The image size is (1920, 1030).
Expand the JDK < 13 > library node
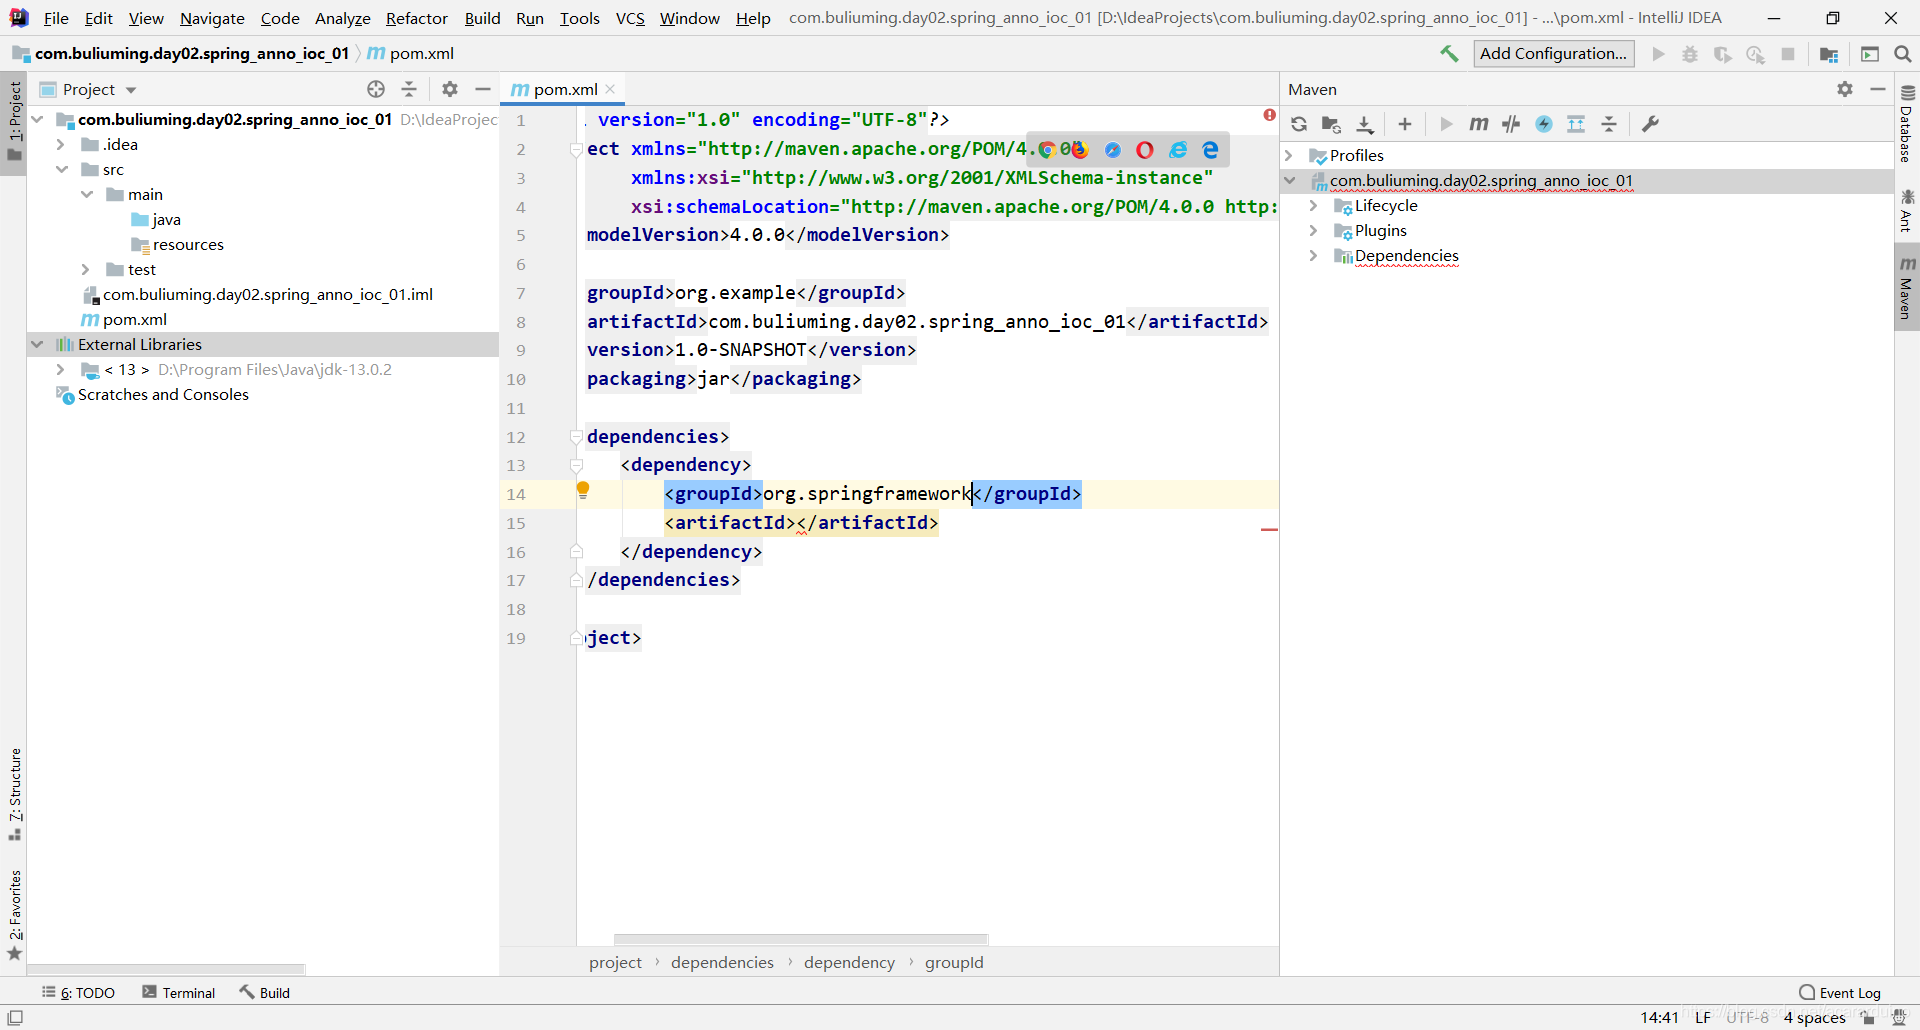pos(61,369)
